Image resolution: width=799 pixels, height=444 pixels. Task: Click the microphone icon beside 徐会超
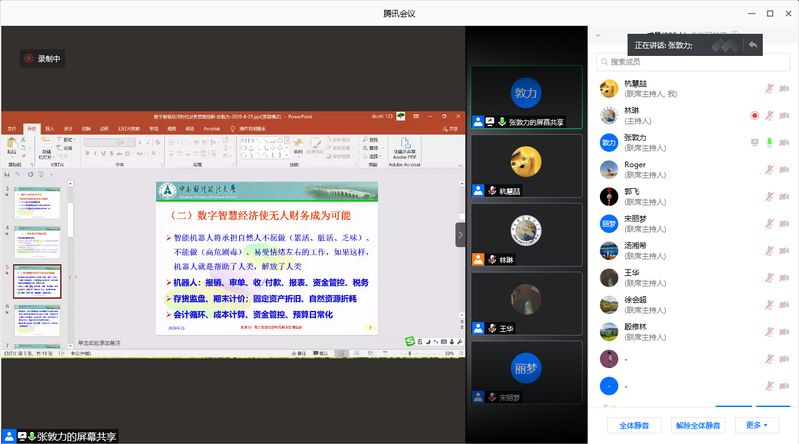(x=770, y=304)
